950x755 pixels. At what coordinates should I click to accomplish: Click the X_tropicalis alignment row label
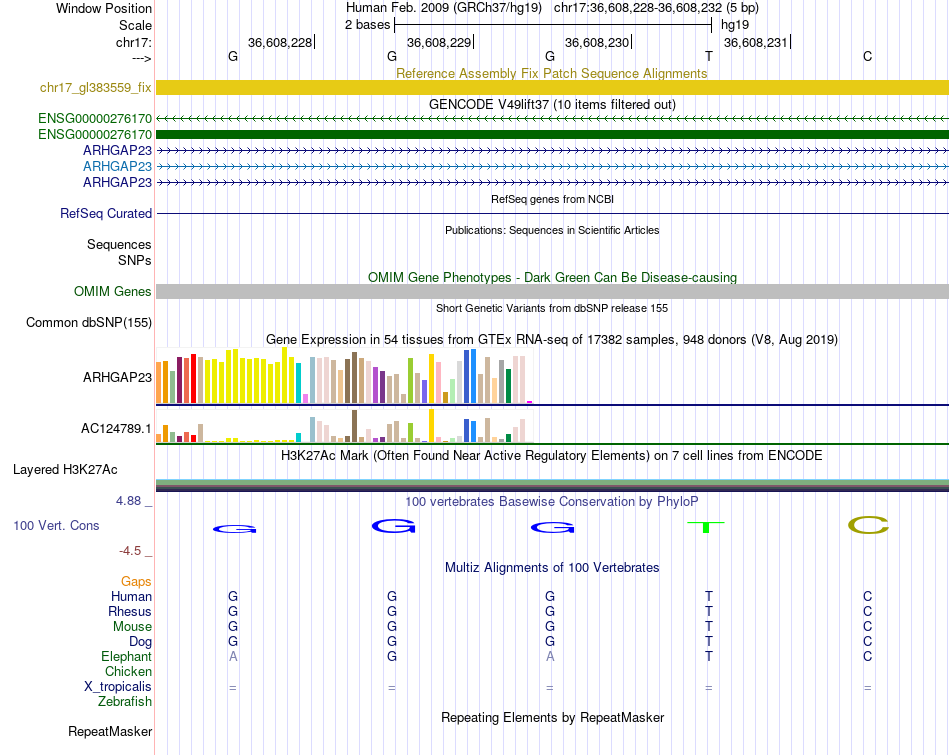(118, 687)
